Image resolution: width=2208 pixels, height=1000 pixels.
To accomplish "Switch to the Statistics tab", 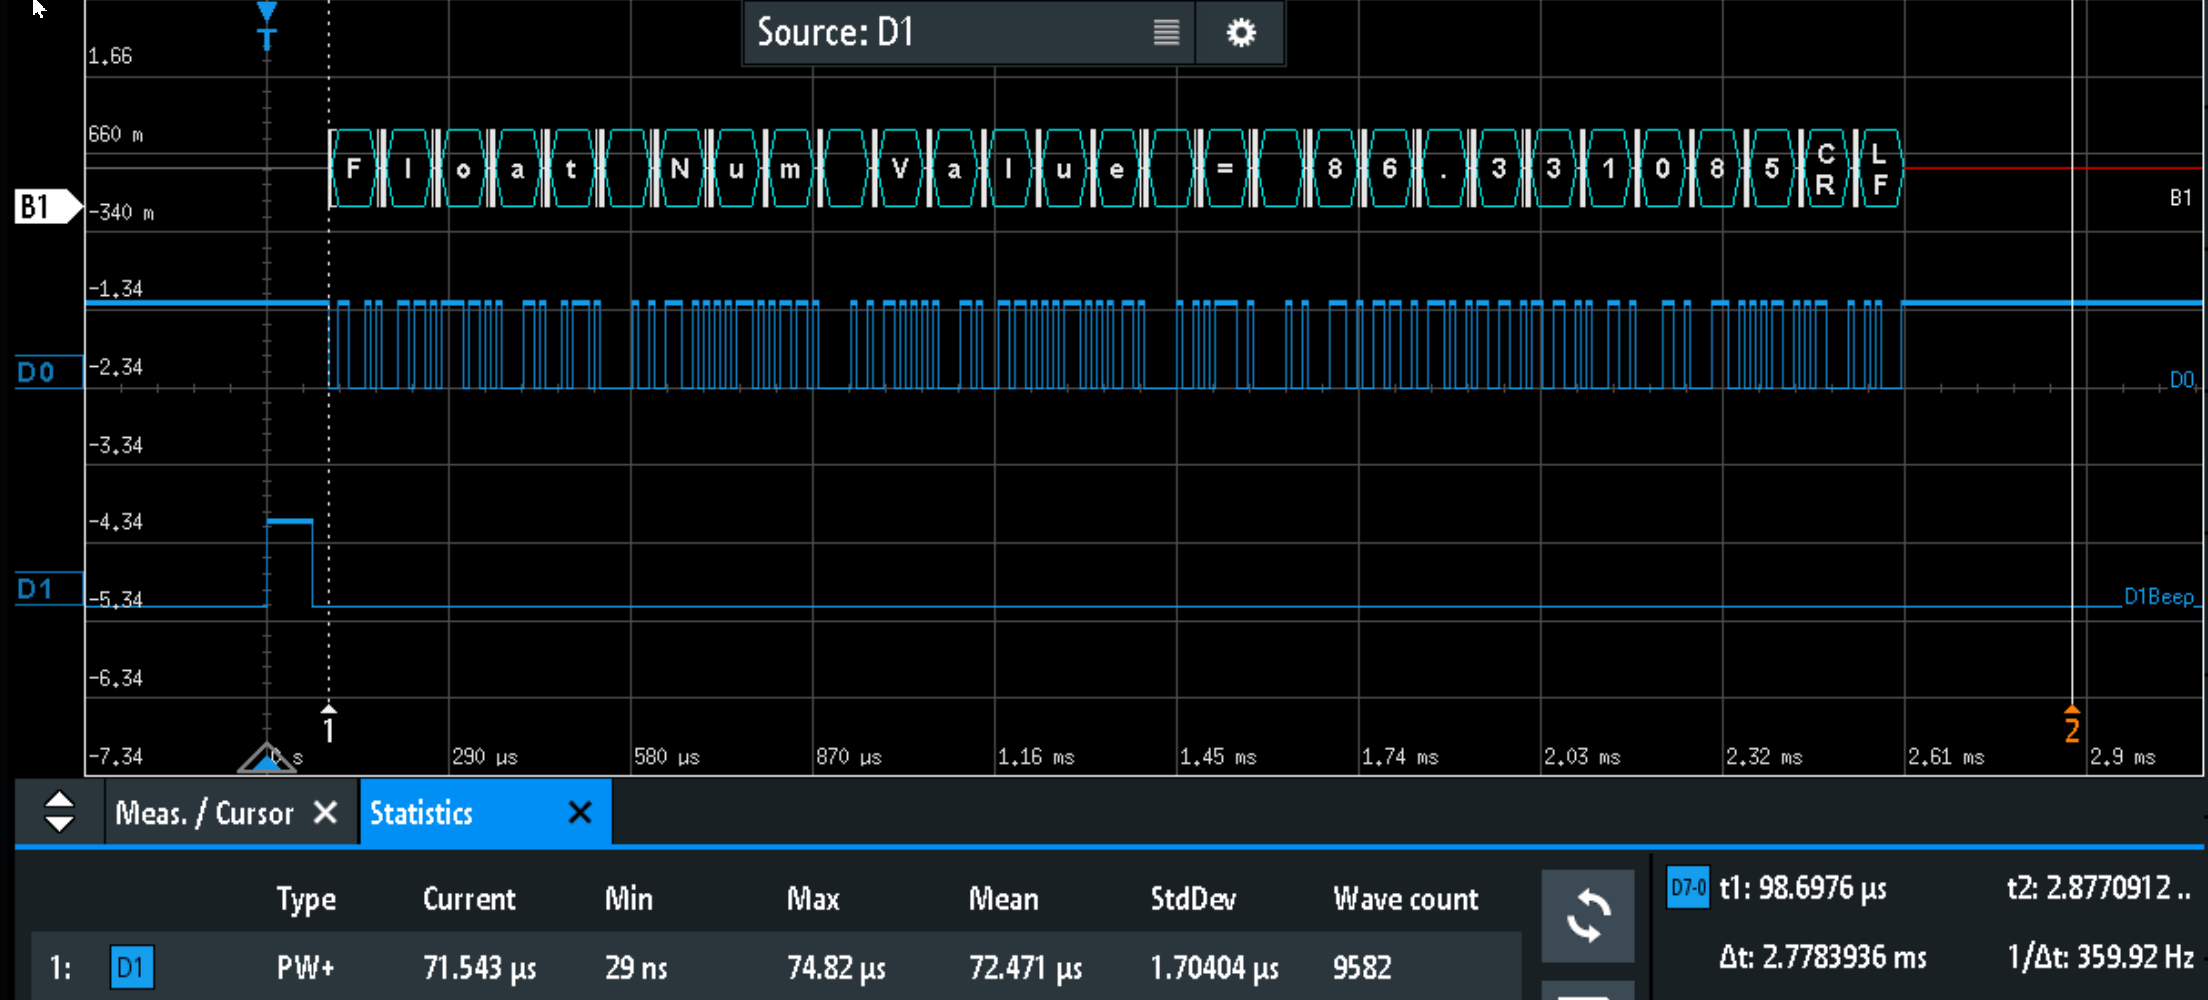I will coord(421,812).
